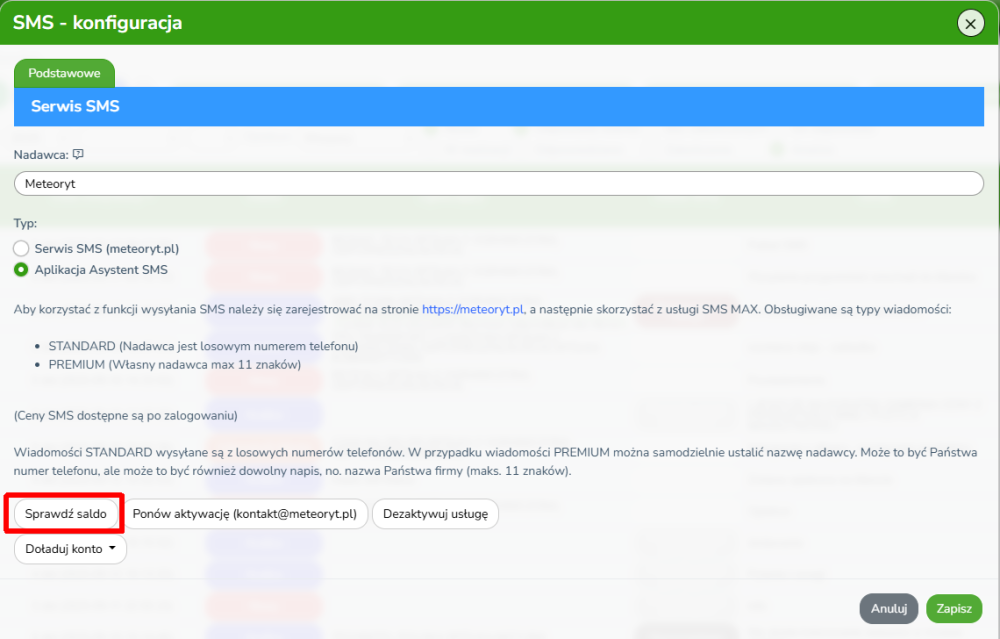Select Aplikacja Asystent SMS radio option
Image resolution: width=1000 pixels, height=639 pixels.
pos(21,270)
